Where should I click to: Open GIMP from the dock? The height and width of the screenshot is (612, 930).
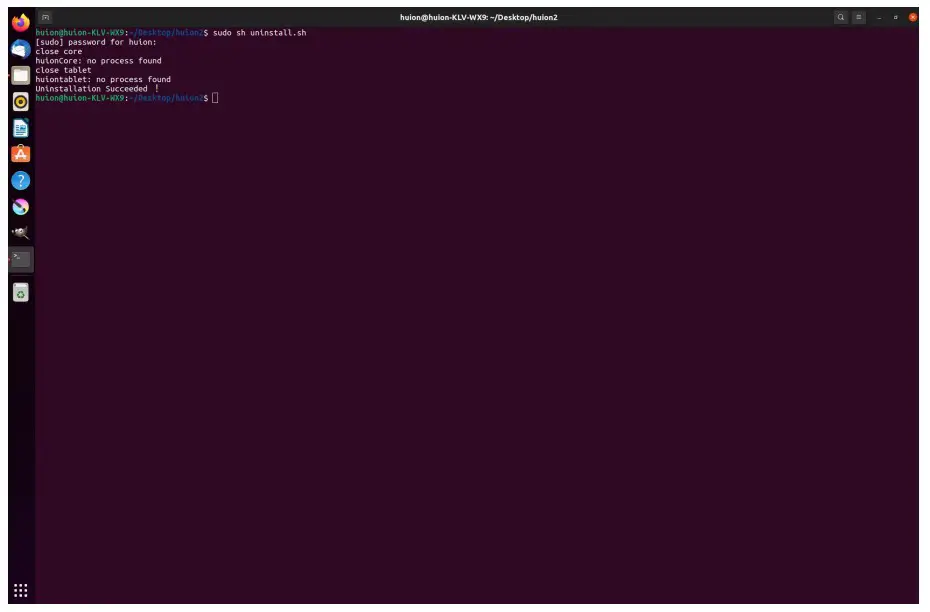coord(21,232)
